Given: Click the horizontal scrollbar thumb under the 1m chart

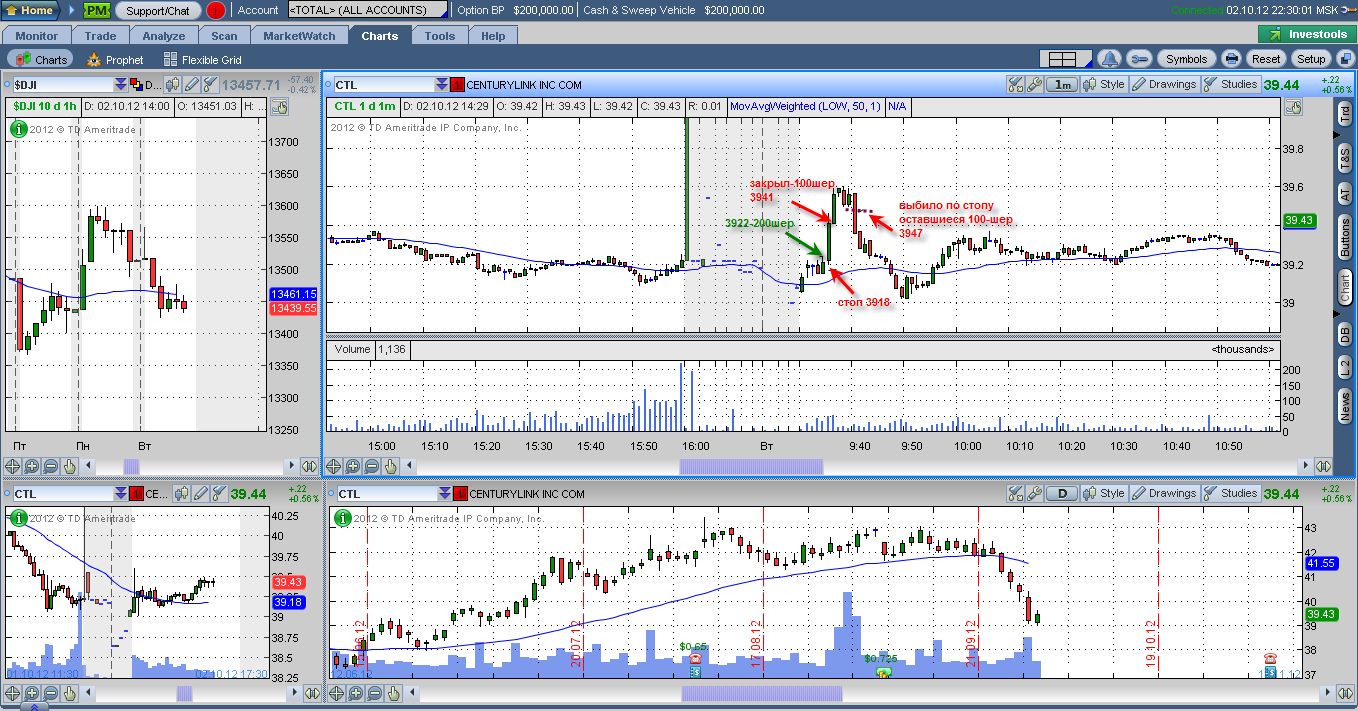Looking at the screenshot, I should coord(751,466).
